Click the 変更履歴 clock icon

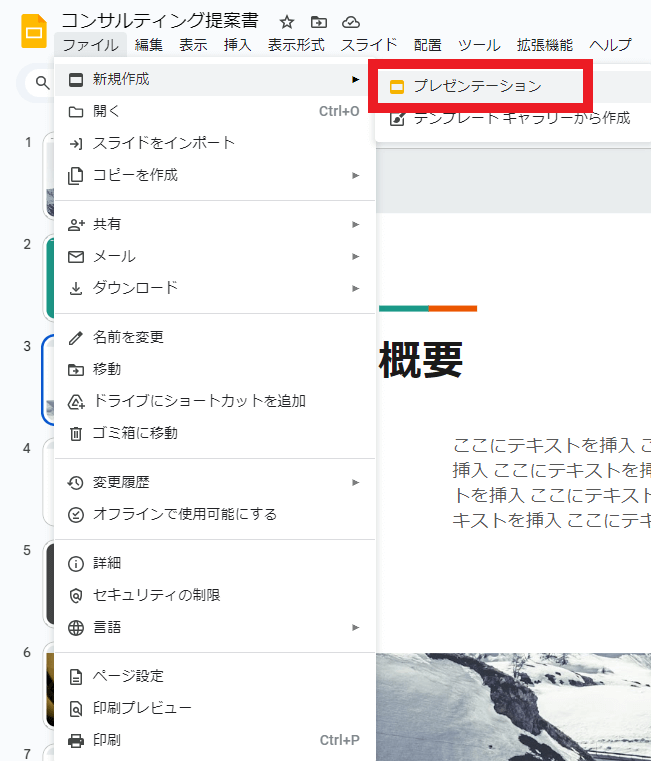(x=76, y=483)
